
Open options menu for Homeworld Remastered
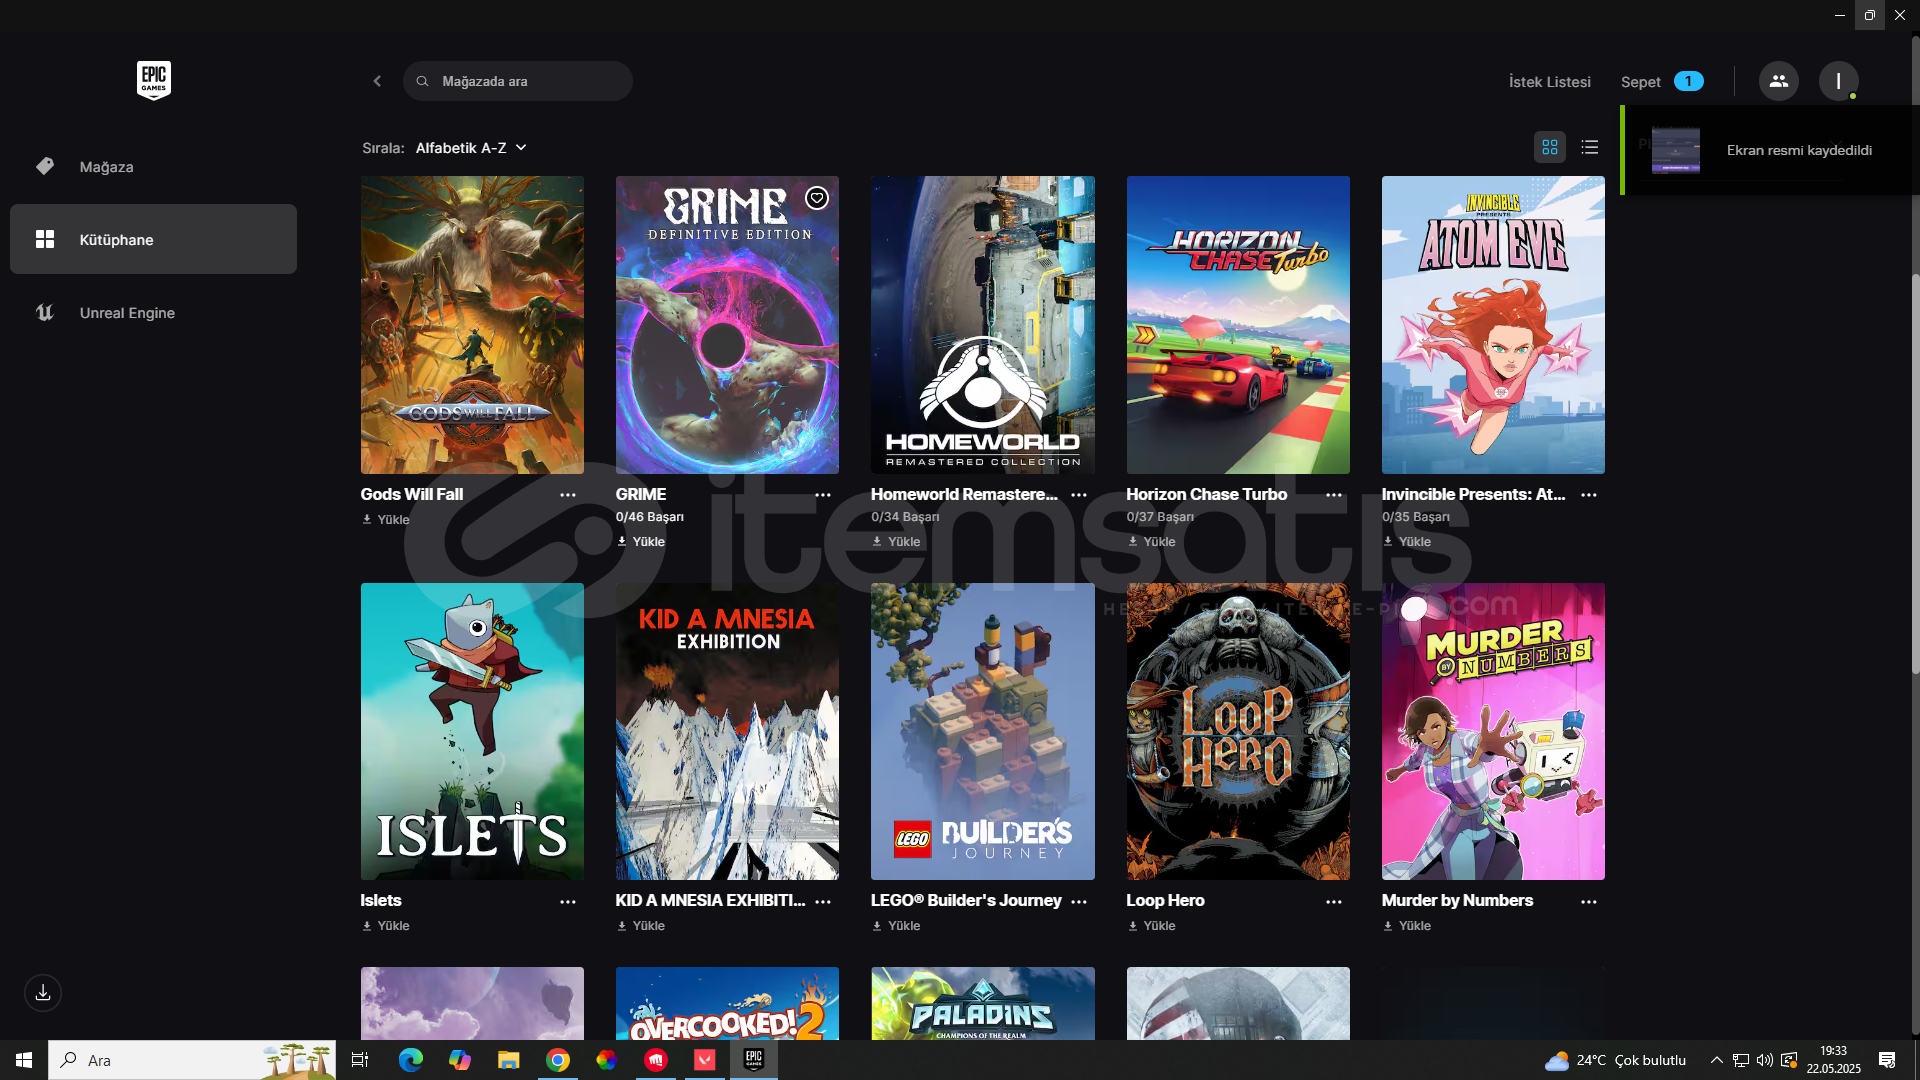click(x=1079, y=495)
